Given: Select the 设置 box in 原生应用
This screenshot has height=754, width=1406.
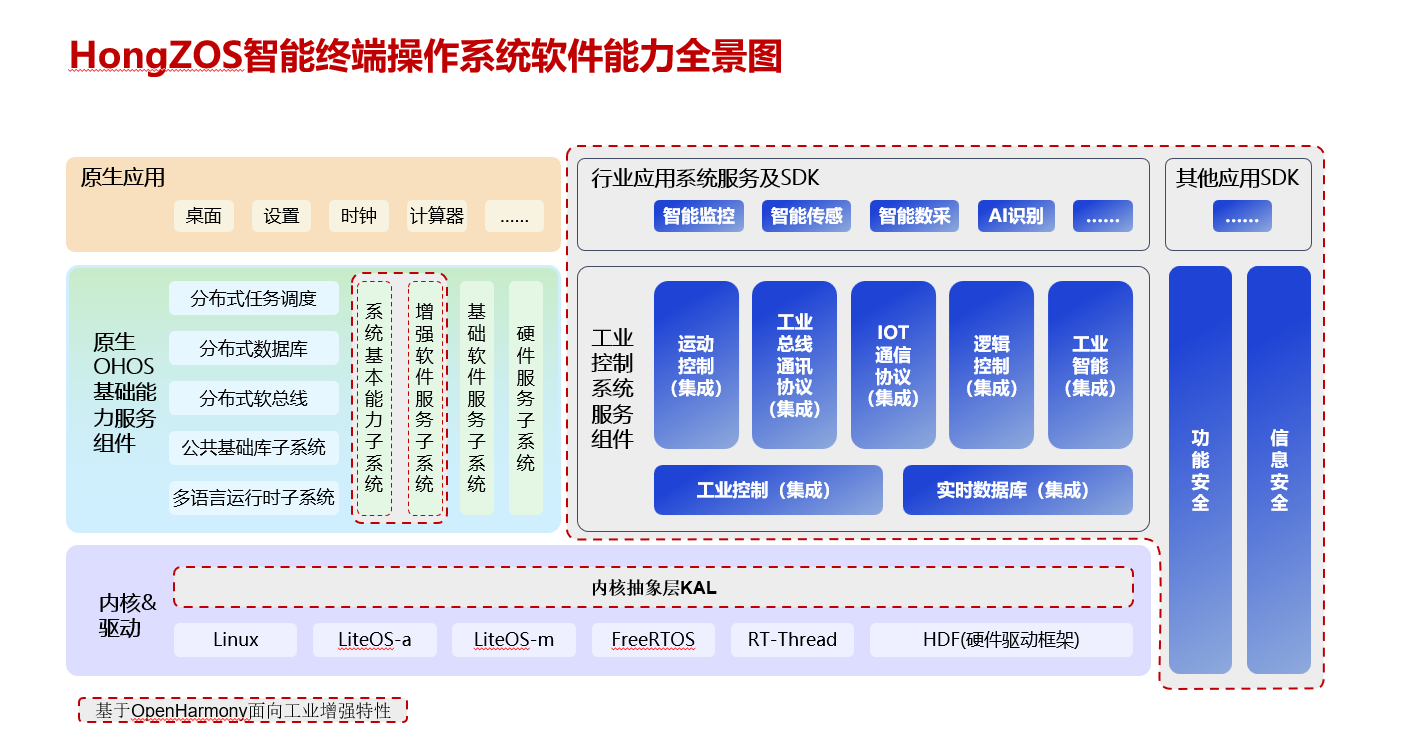Looking at the screenshot, I should tap(281, 216).
